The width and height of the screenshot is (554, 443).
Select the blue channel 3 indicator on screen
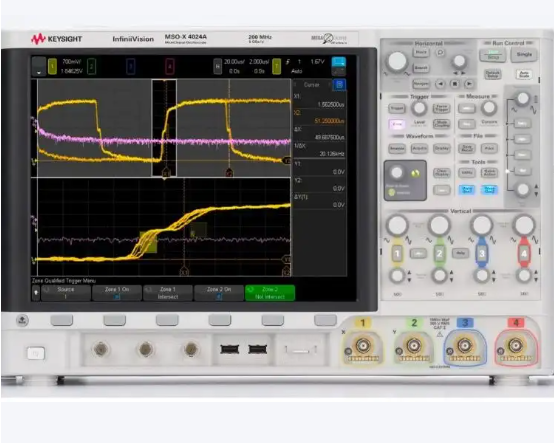click(x=130, y=66)
